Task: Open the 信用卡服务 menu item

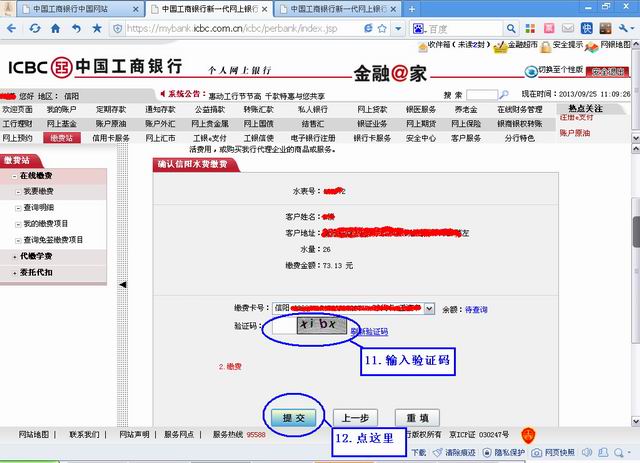Action: coord(111,138)
